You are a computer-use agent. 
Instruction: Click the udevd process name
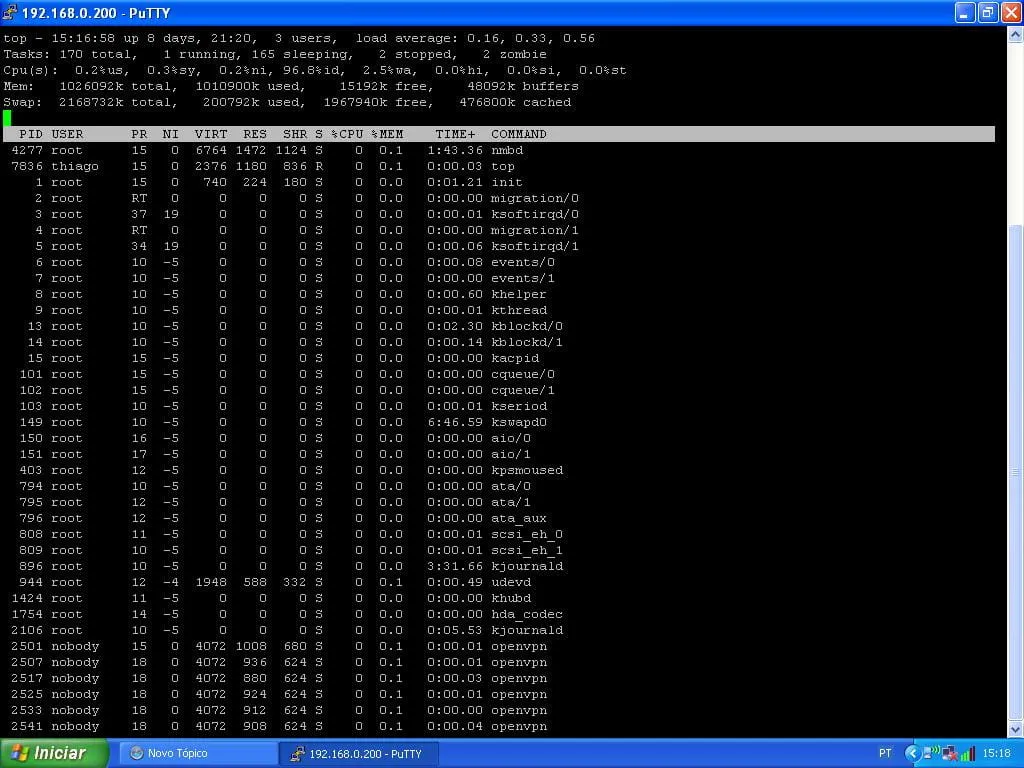point(511,583)
